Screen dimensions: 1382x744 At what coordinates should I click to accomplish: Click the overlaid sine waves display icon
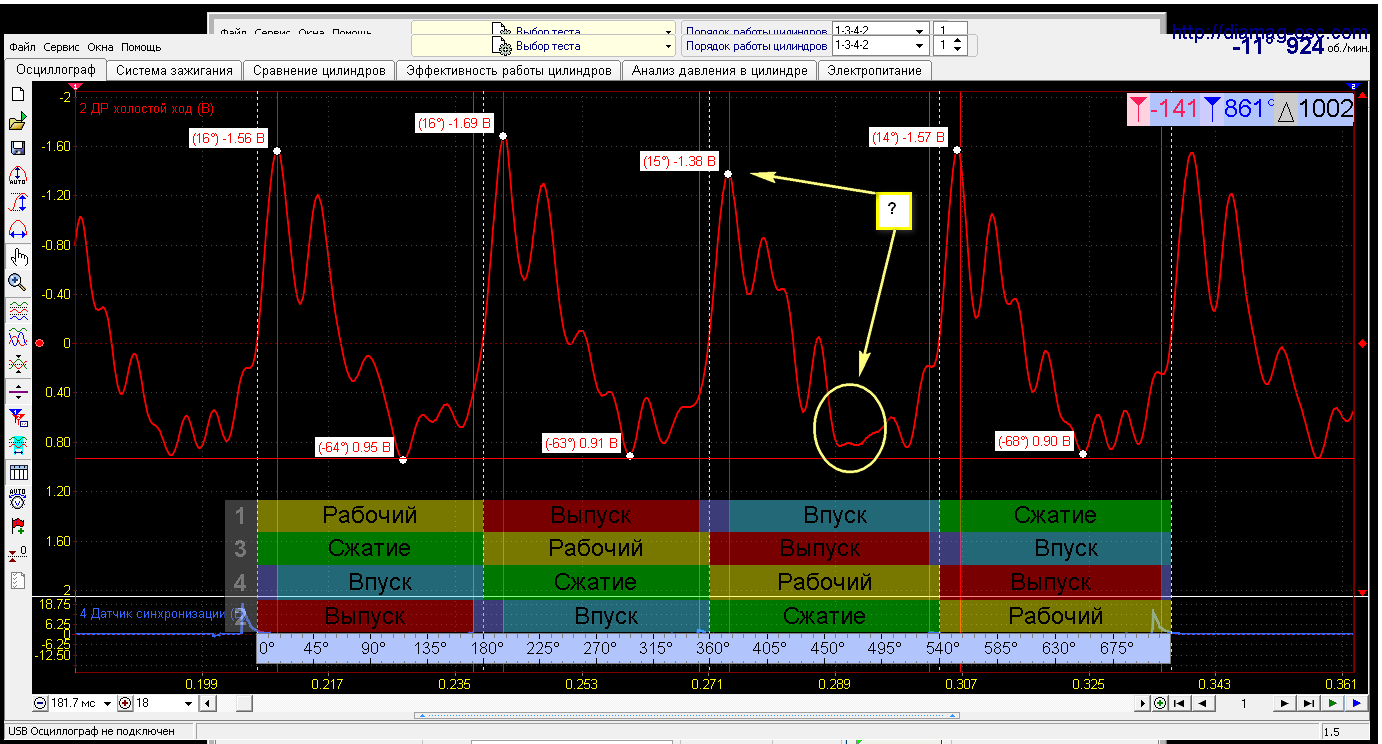pos(17,337)
